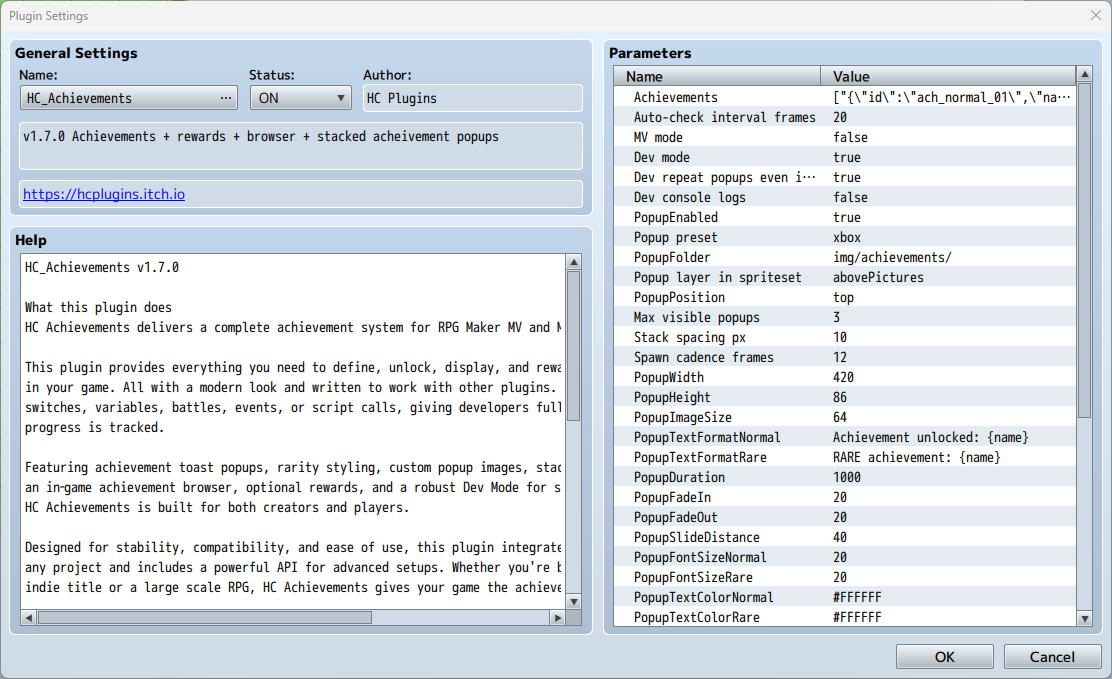The height and width of the screenshot is (679, 1112).
Task: Select the Achievements parameter row
Action: (845, 97)
